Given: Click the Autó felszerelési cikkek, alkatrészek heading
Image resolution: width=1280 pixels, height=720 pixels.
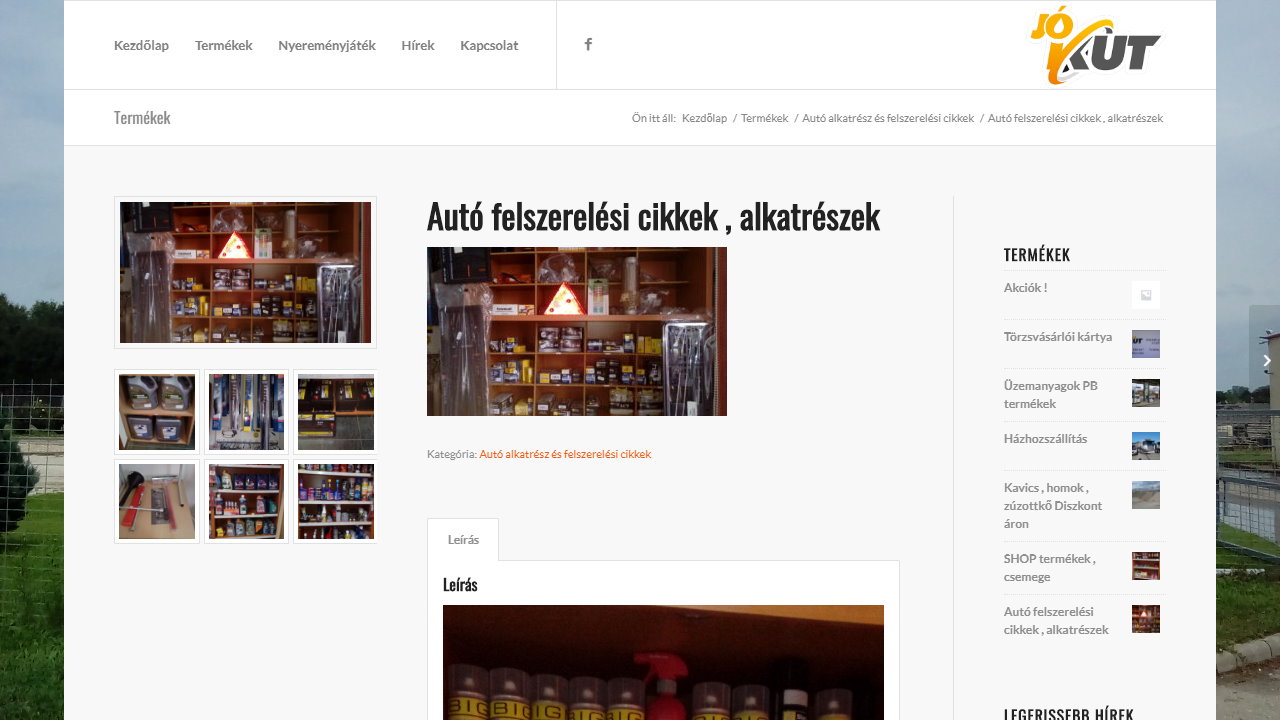Looking at the screenshot, I should [653, 216].
